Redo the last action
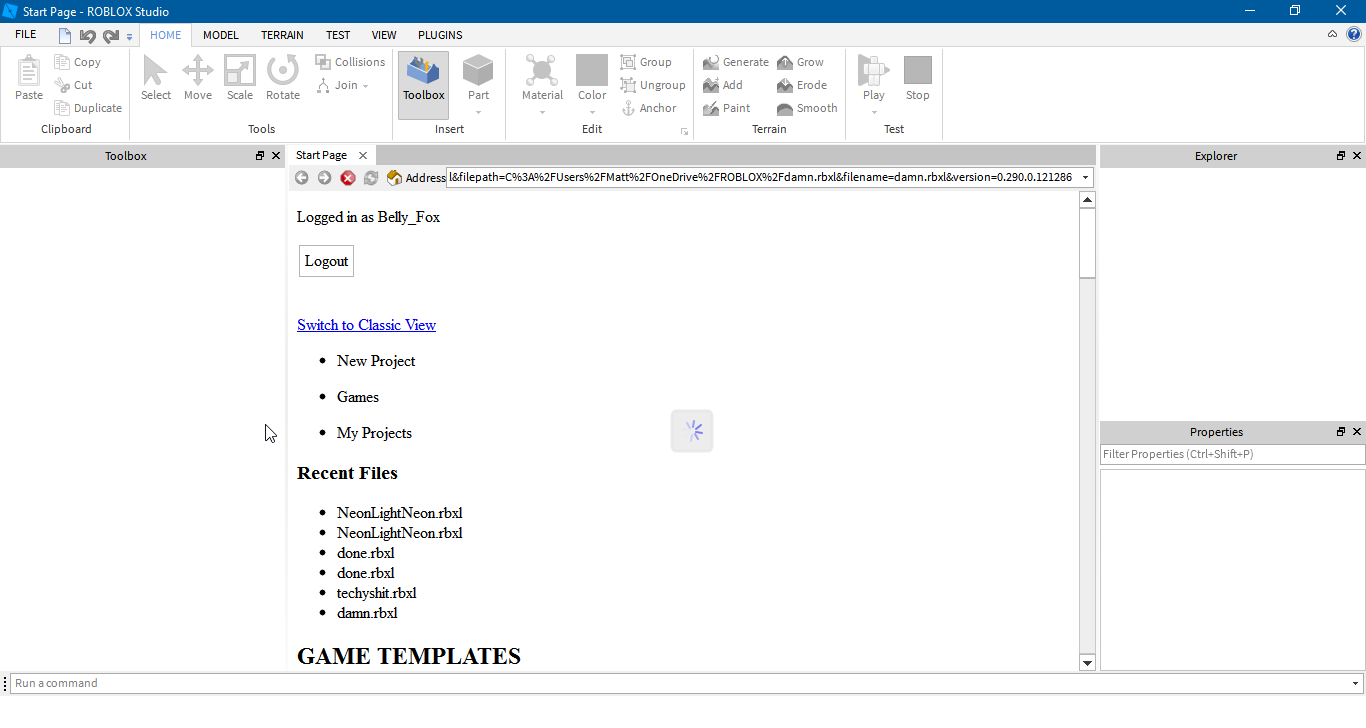1366x728 pixels. 111,36
